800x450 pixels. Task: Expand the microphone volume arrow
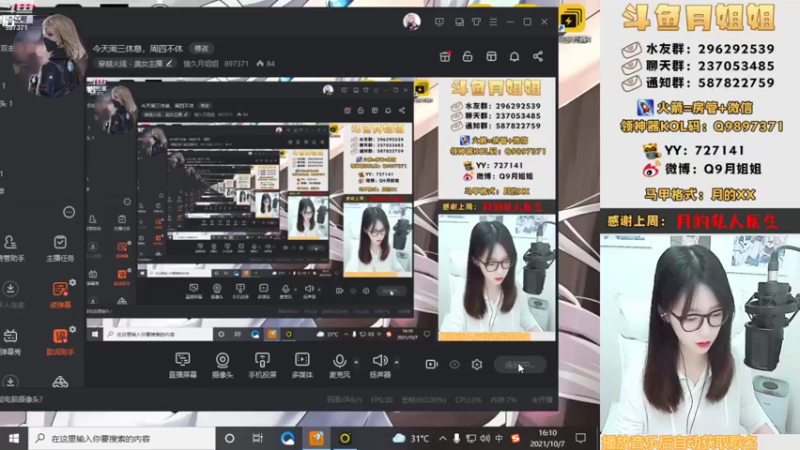coord(356,362)
